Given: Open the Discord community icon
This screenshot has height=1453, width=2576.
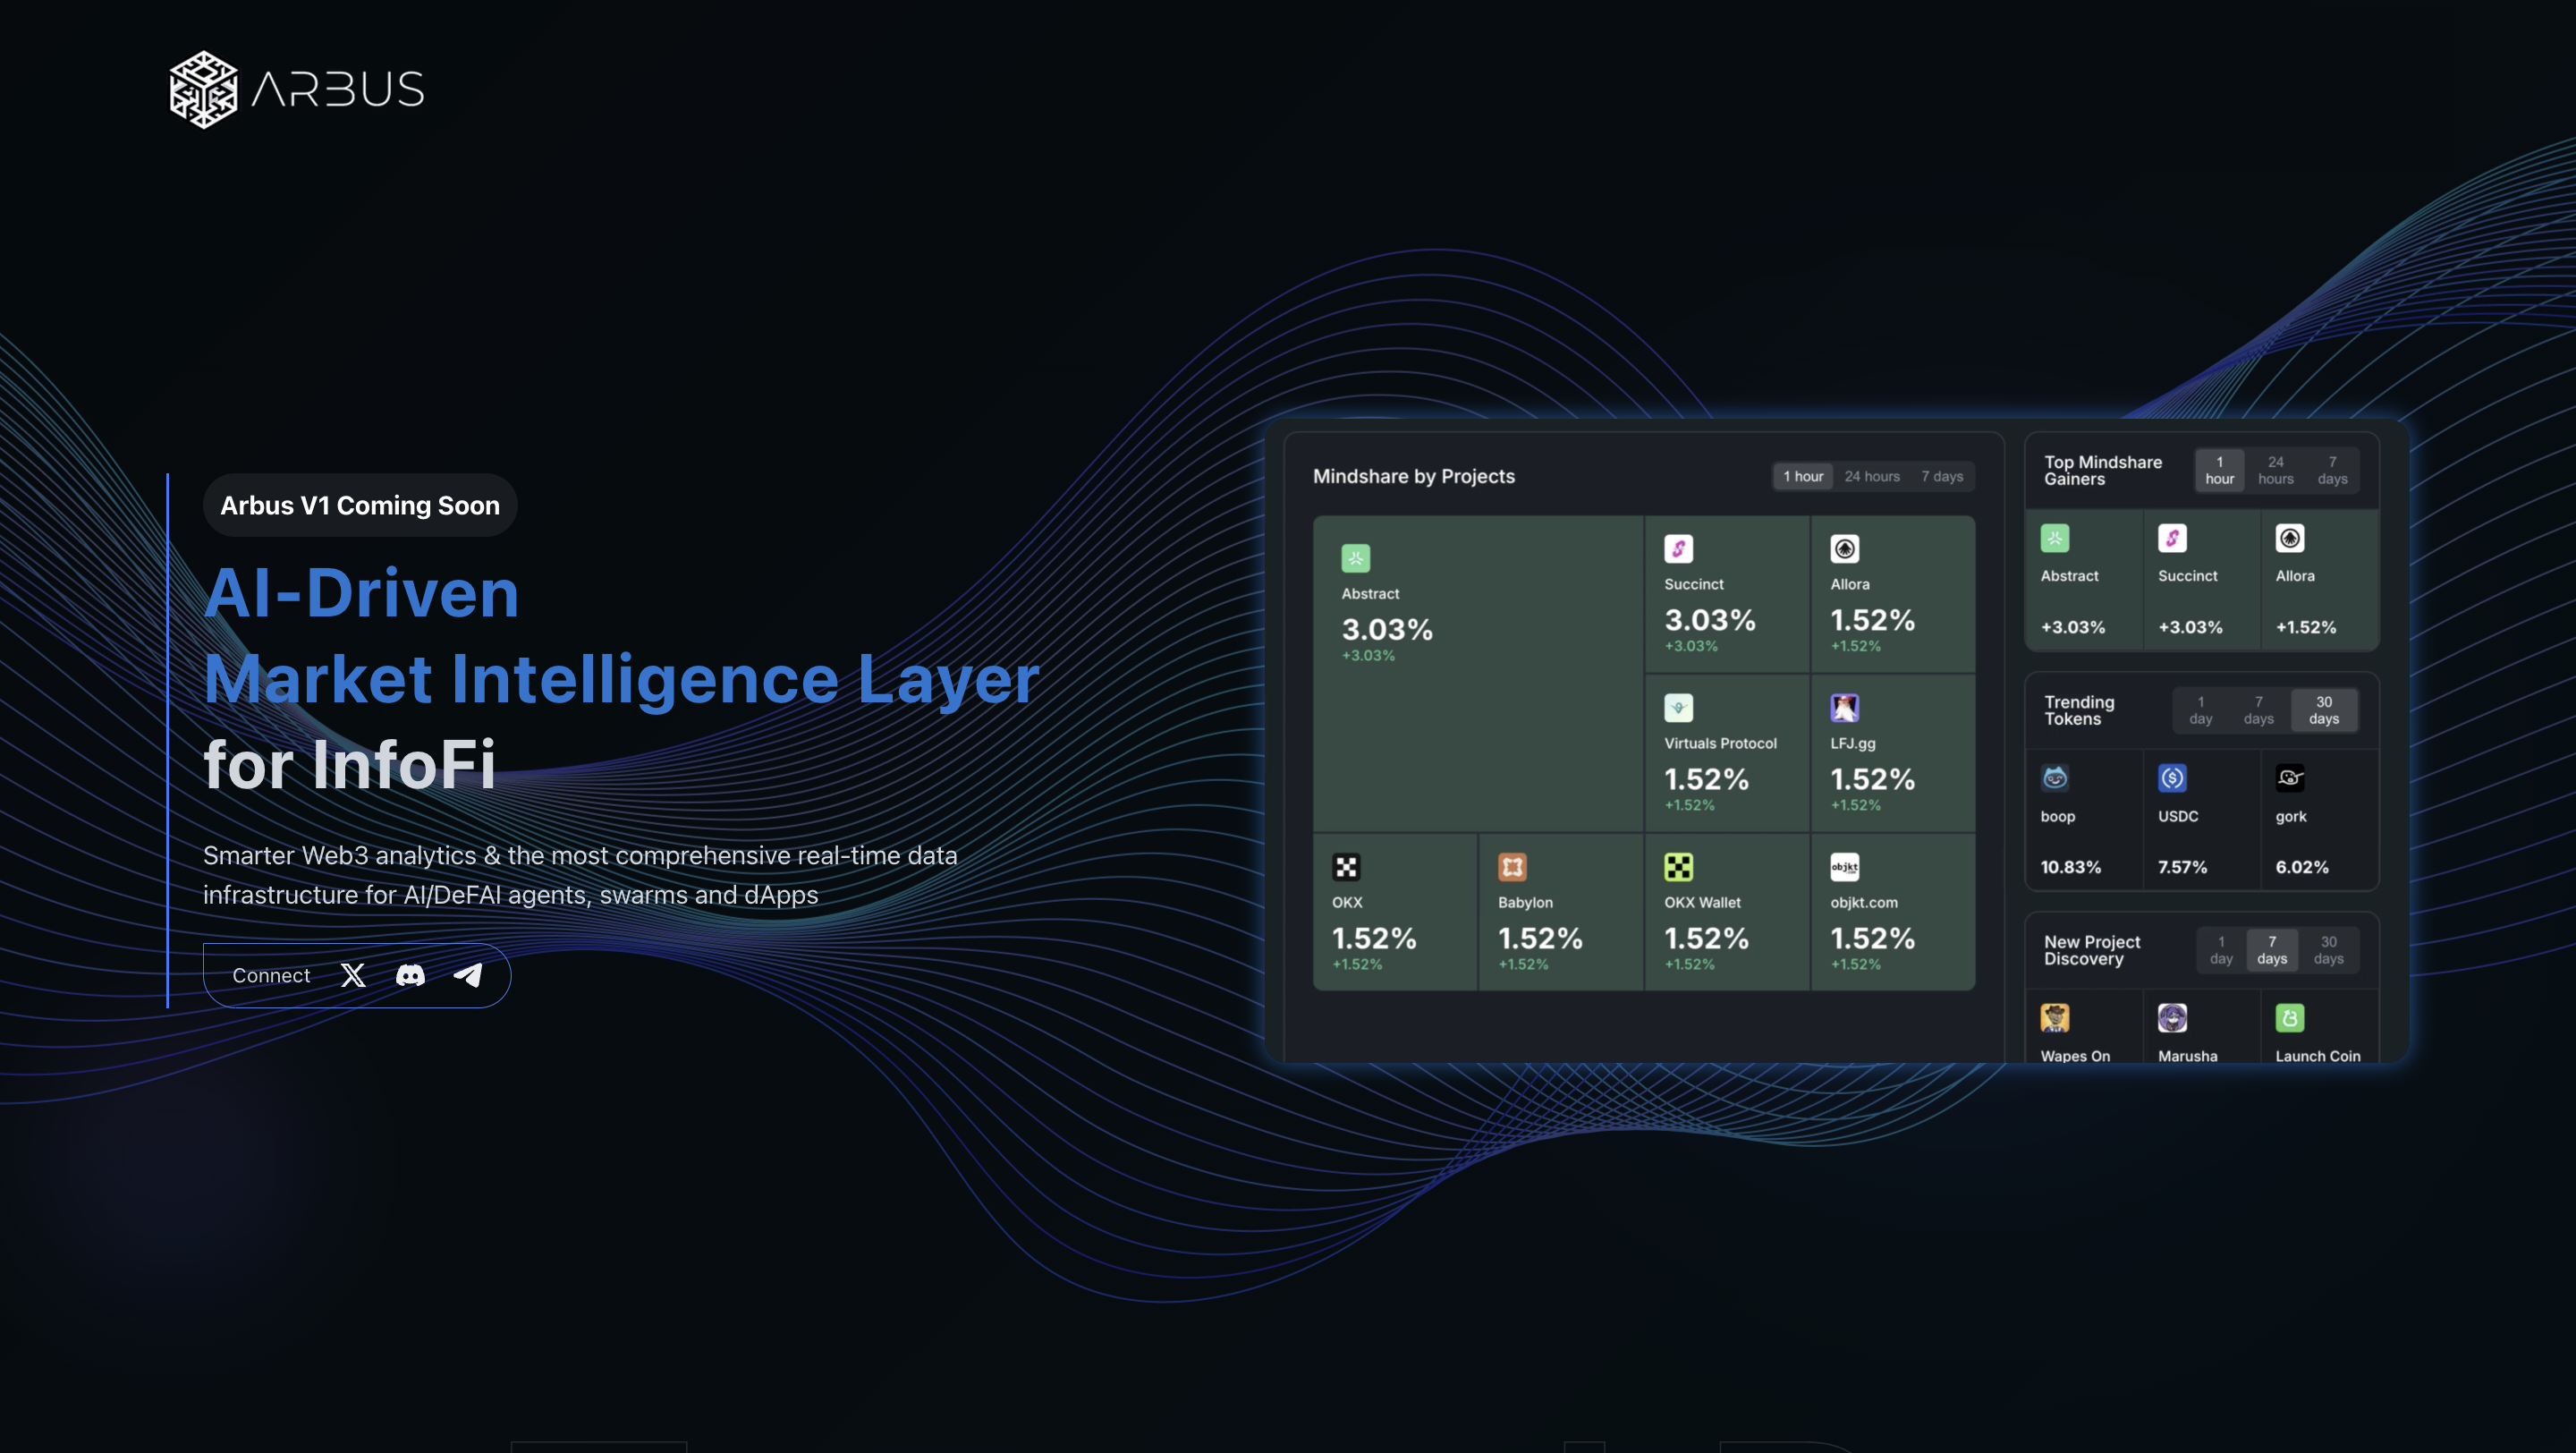Looking at the screenshot, I should click(x=411, y=975).
